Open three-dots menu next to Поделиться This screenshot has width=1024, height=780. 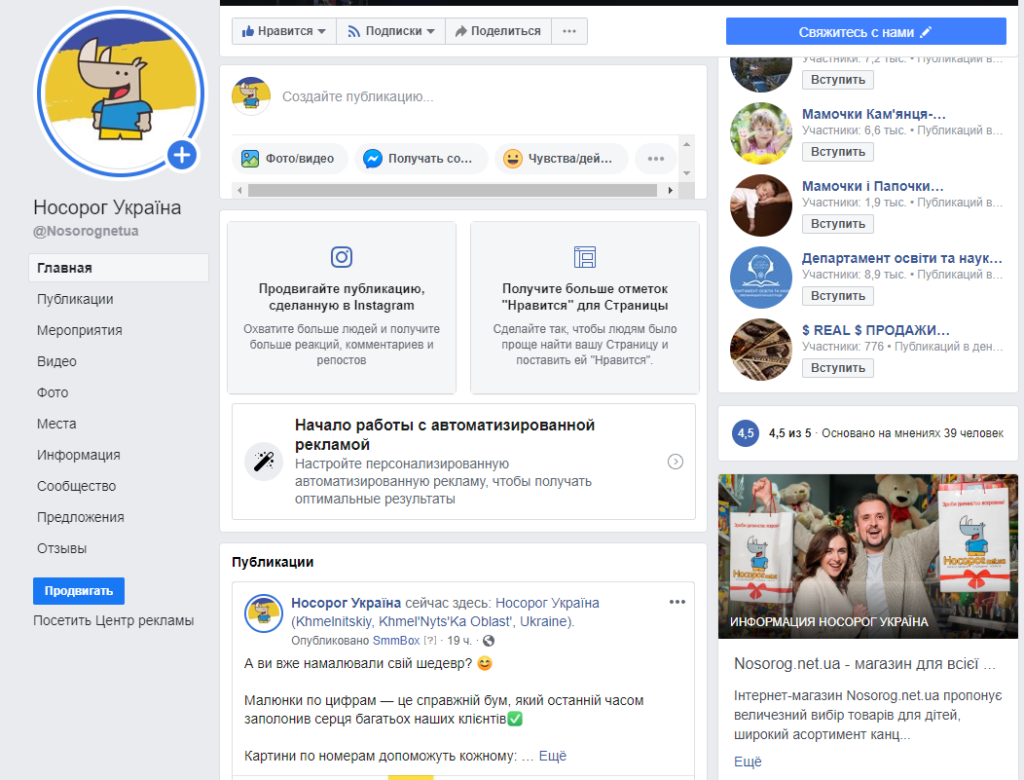click(x=569, y=31)
